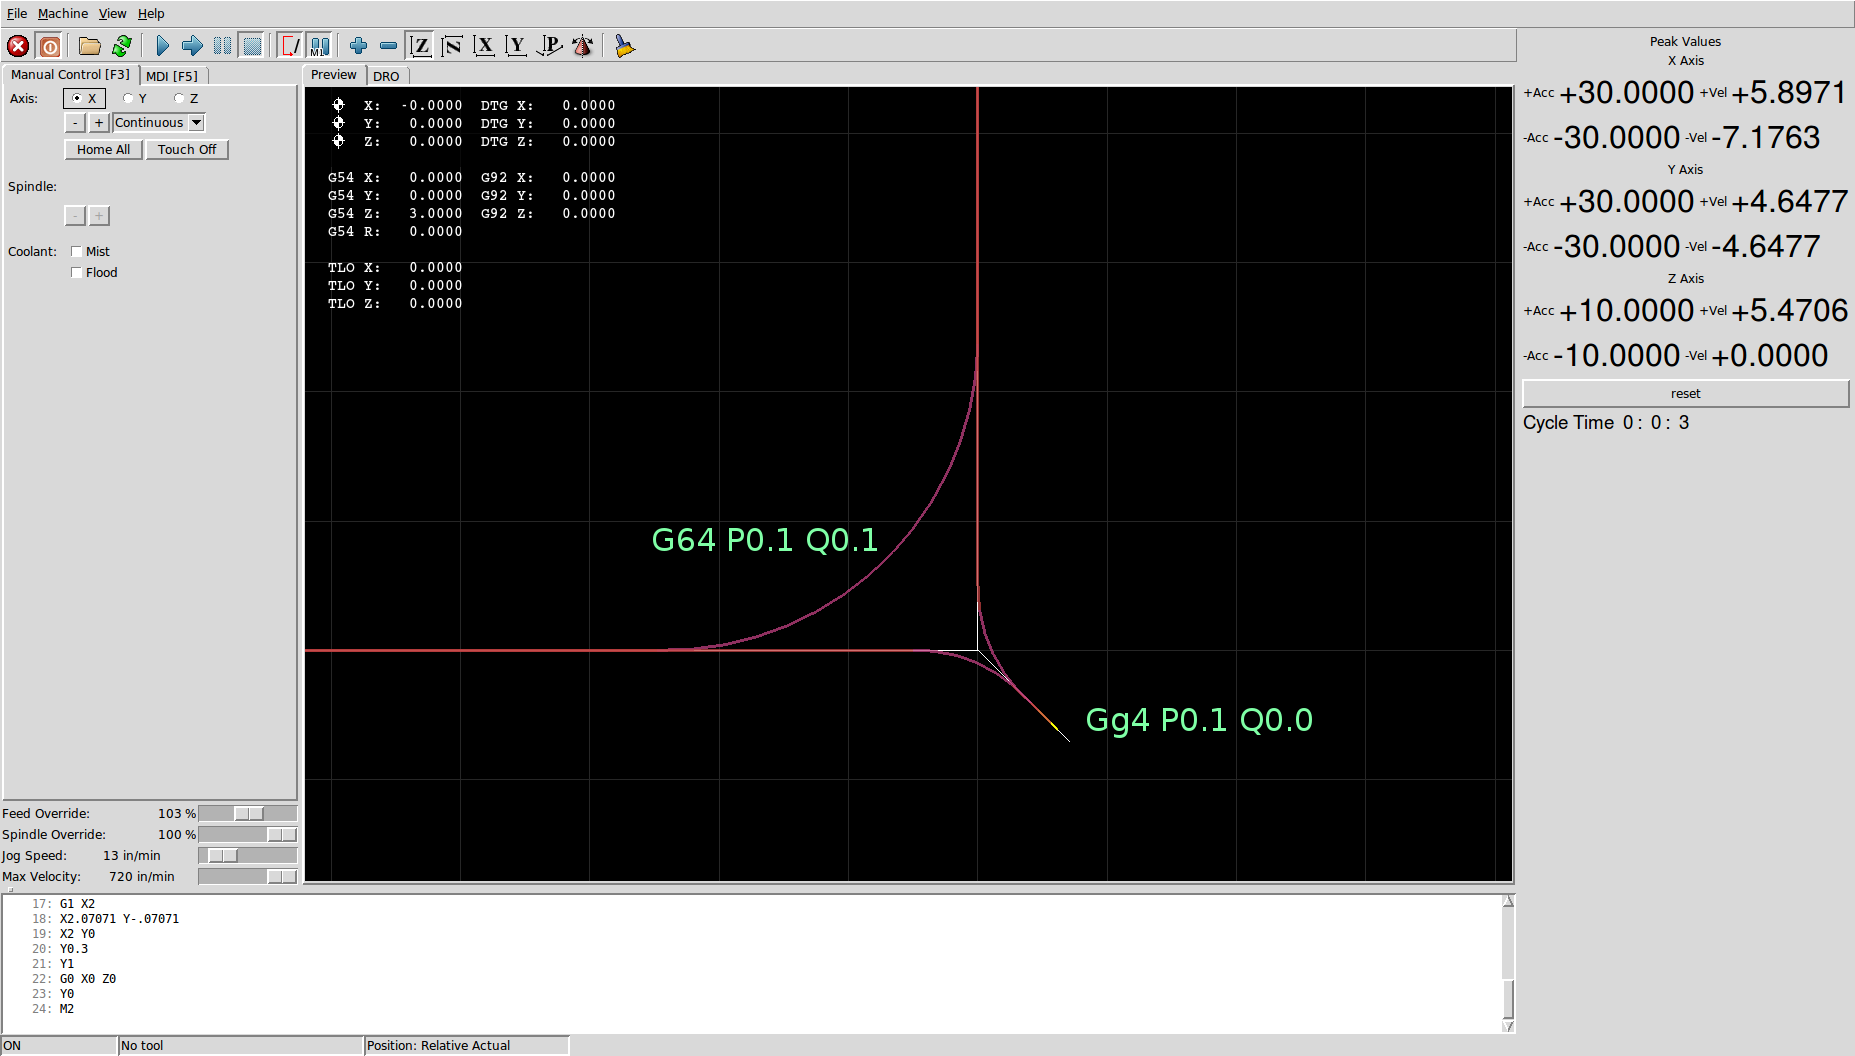Click the Touch Off button
The height and width of the screenshot is (1056, 1855).
(x=187, y=149)
